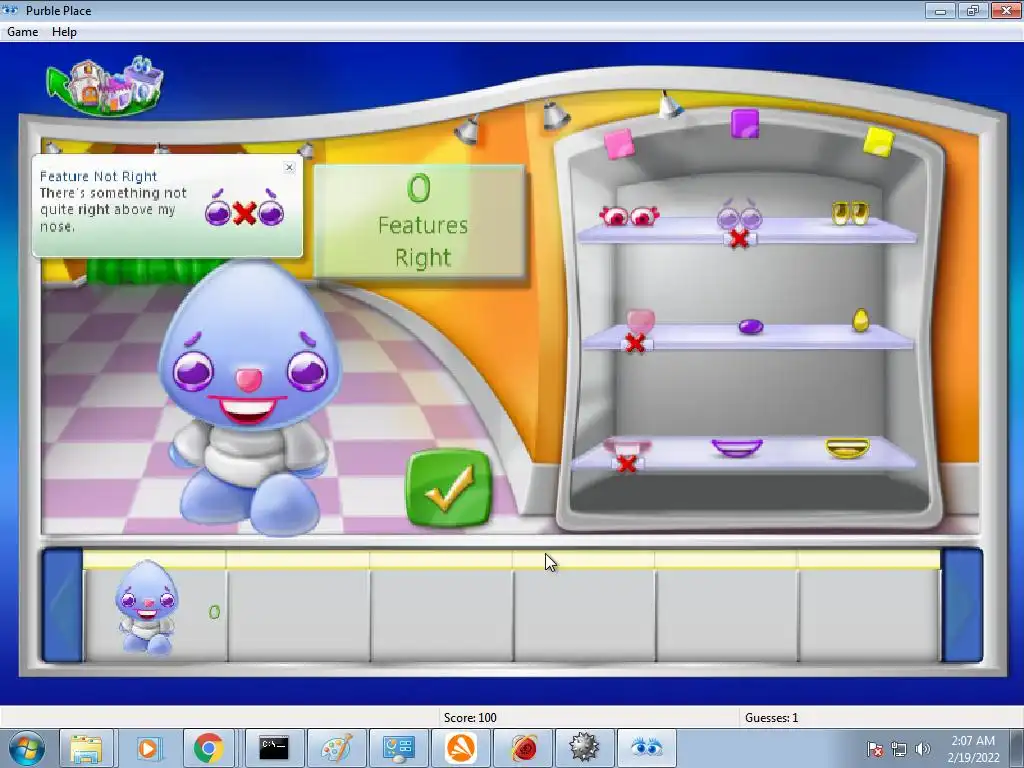Image resolution: width=1024 pixels, height=768 pixels.
Task: Click the yellow color block above shelf
Action: pyautogui.click(x=878, y=141)
